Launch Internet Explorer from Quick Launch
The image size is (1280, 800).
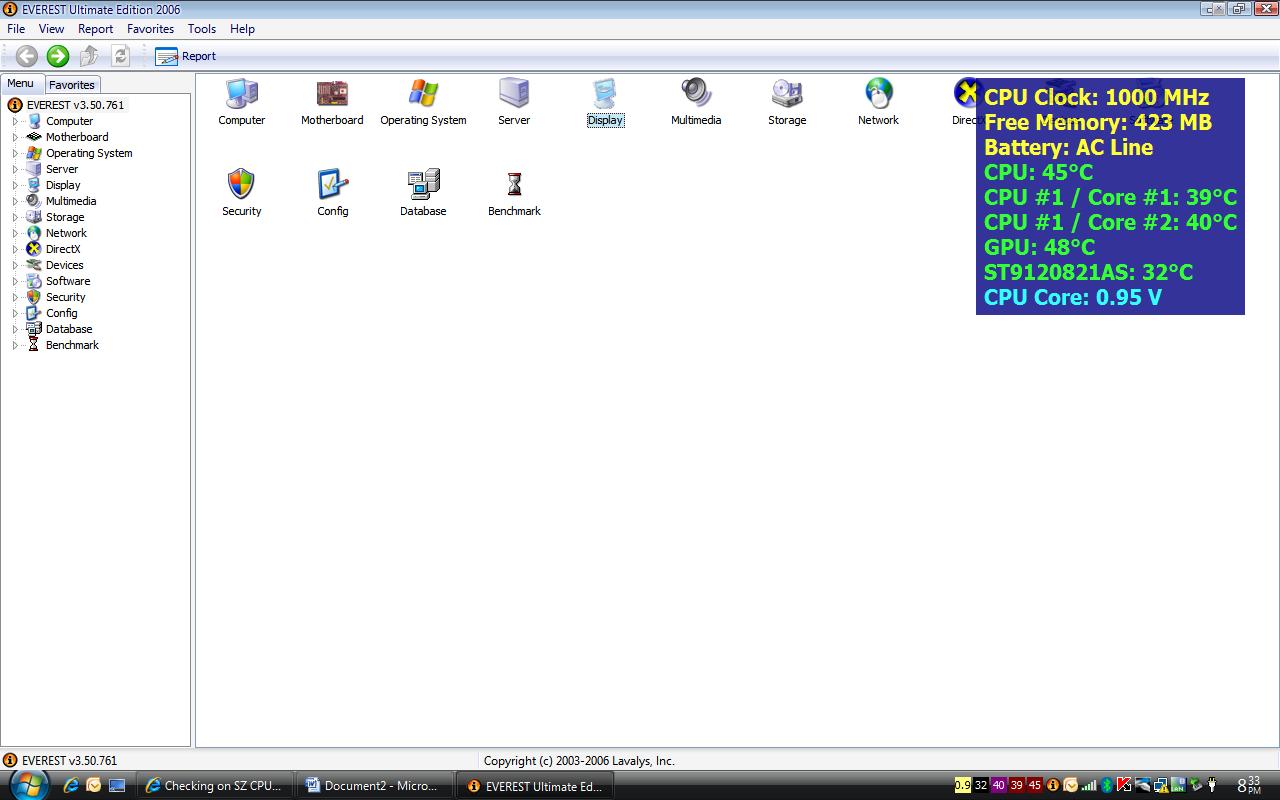pyautogui.click(x=71, y=786)
